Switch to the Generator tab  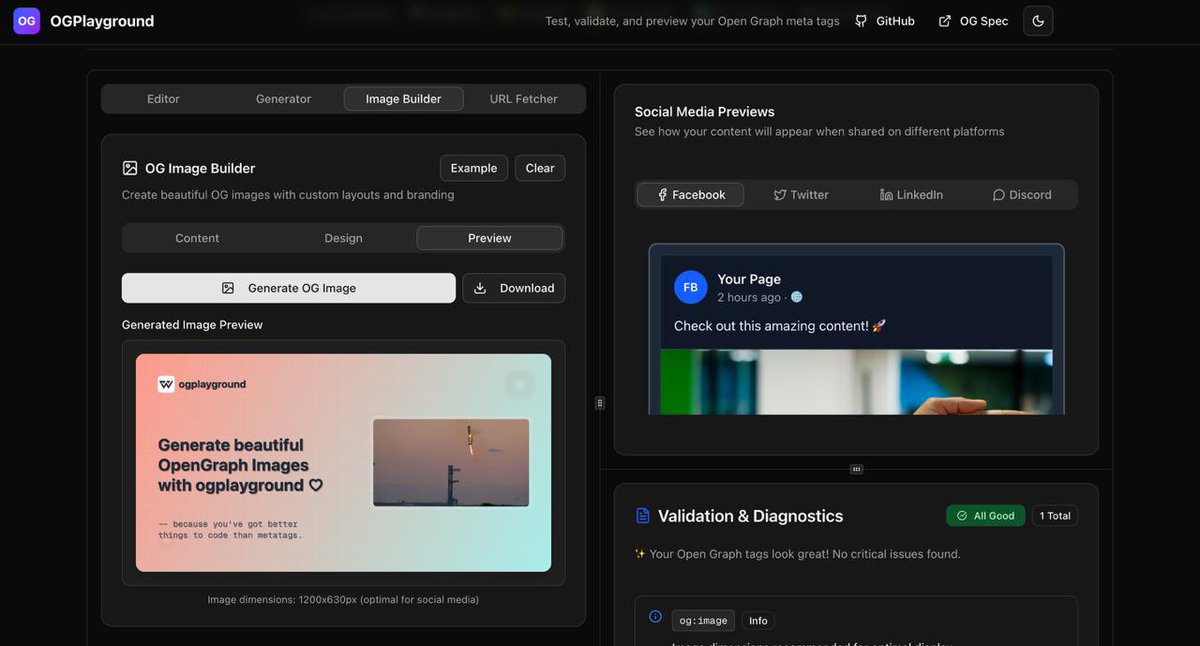[x=283, y=99]
